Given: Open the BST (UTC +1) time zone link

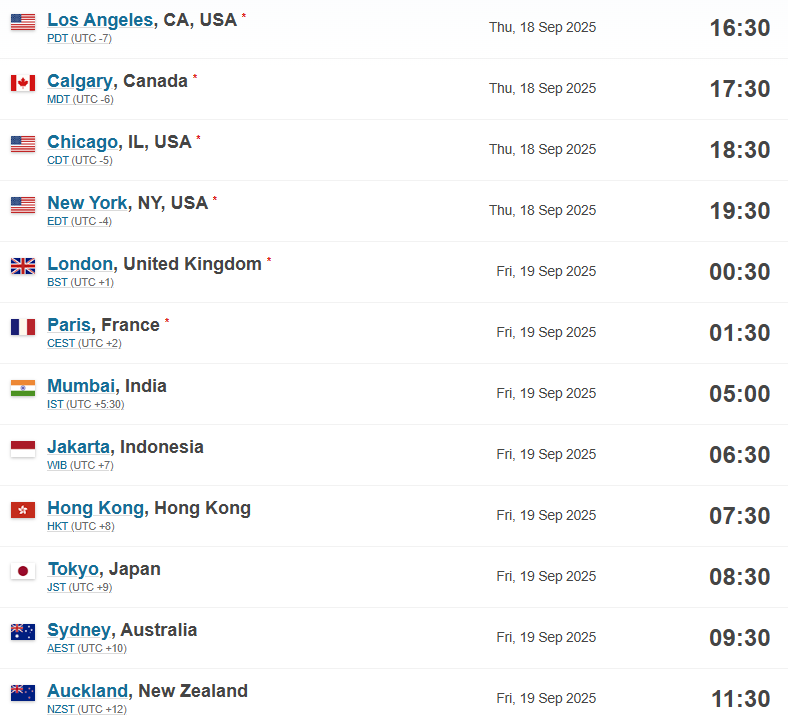Looking at the screenshot, I should click(80, 282).
